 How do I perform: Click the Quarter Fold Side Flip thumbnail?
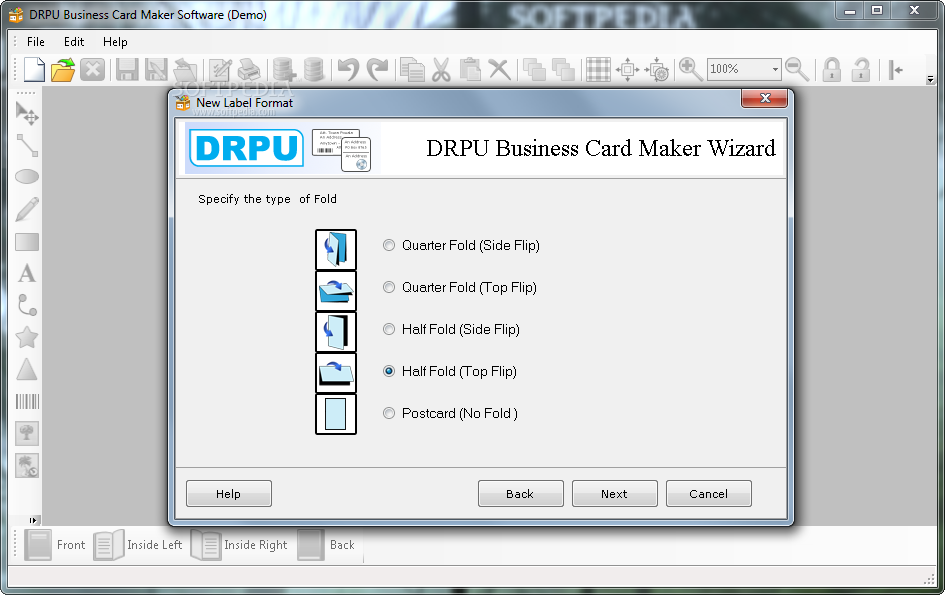click(336, 250)
